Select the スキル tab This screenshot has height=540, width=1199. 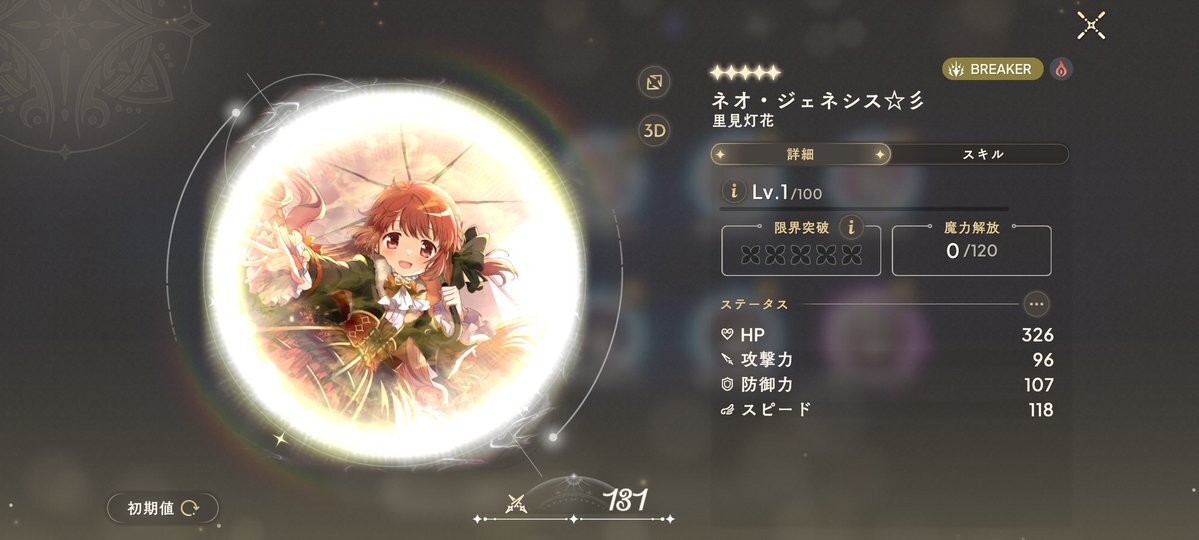click(x=983, y=154)
